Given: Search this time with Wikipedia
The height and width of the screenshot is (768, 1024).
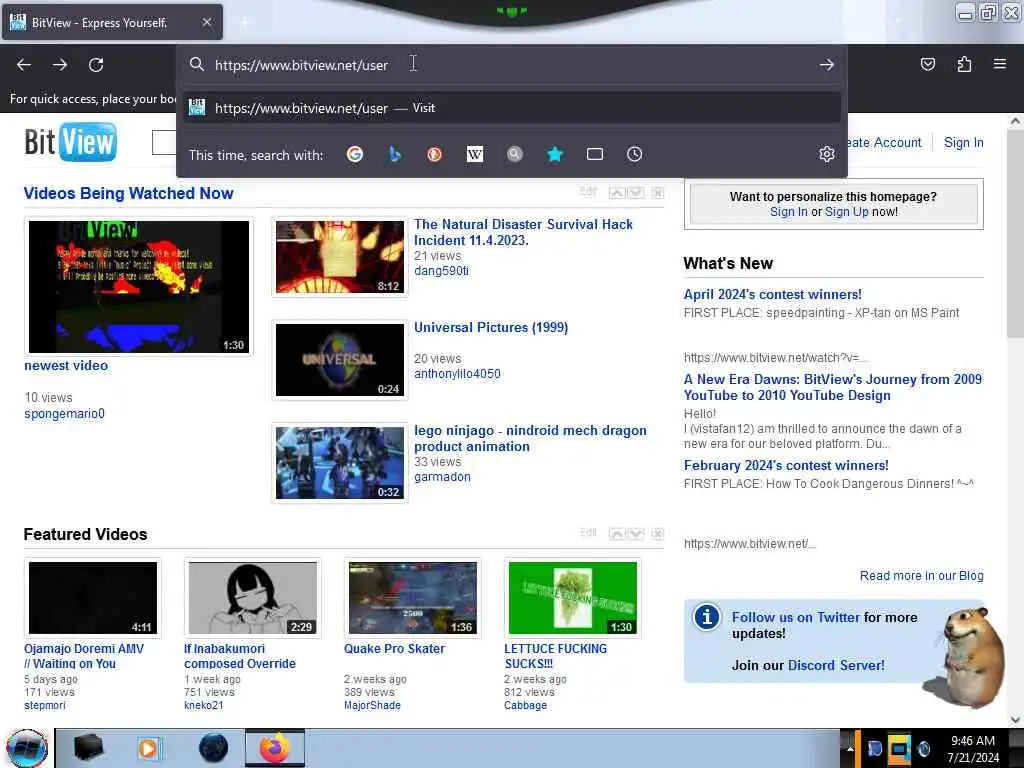Looking at the screenshot, I should [x=475, y=155].
